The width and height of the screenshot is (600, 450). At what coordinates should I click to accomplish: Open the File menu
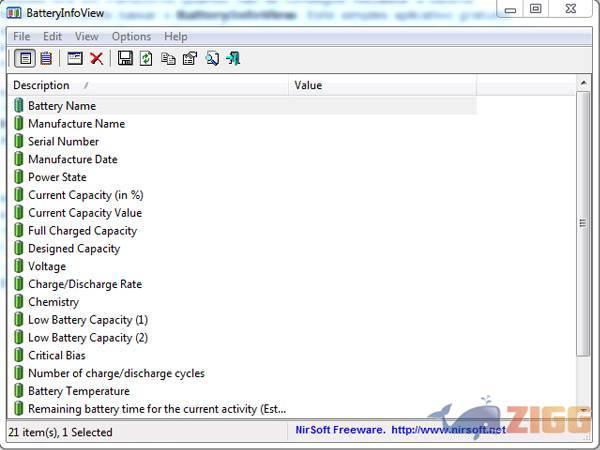pos(21,37)
